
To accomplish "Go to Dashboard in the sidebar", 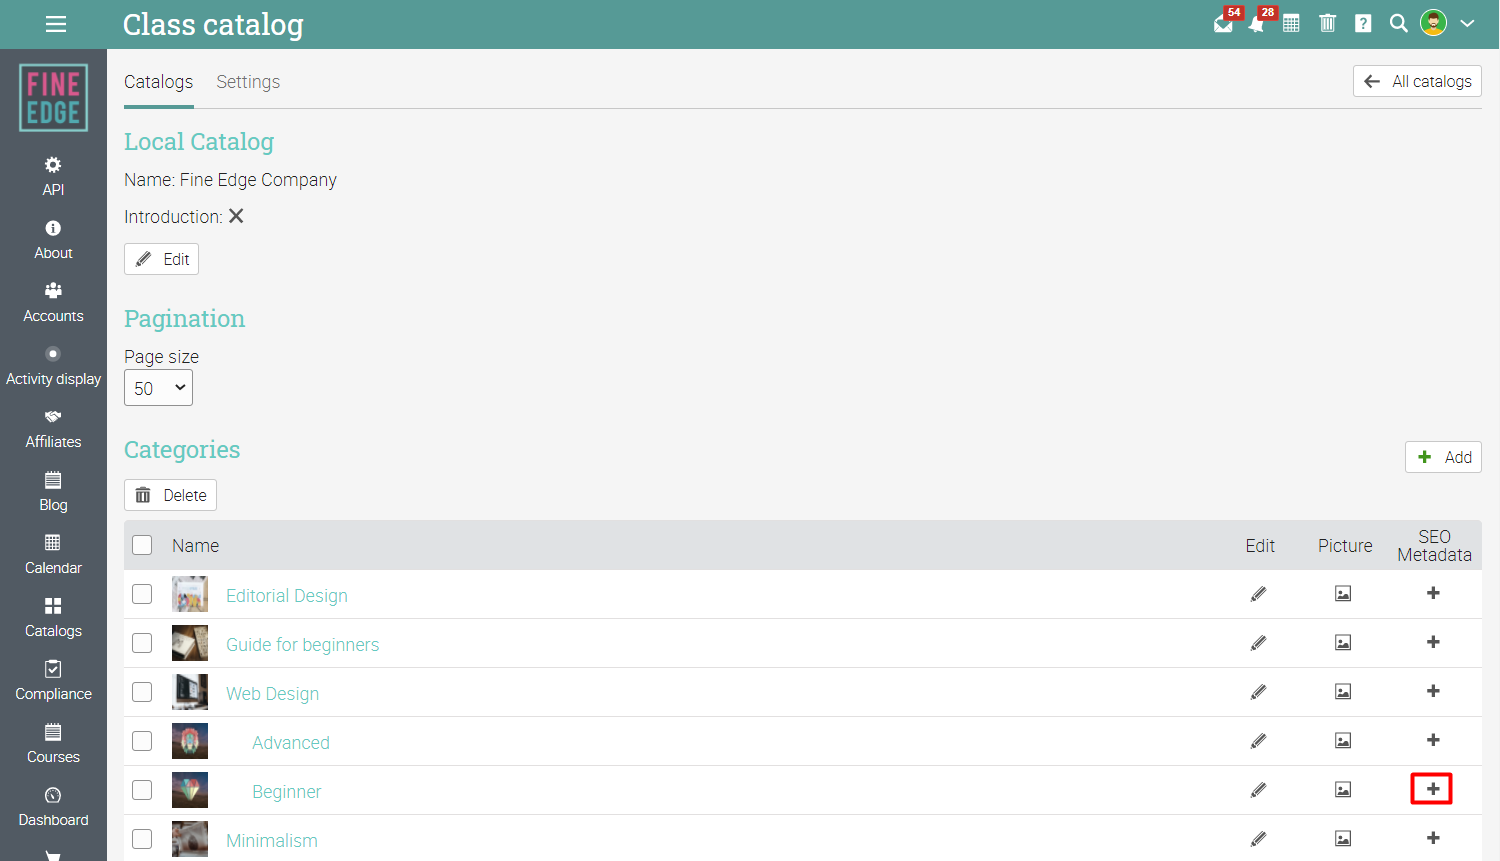I will [53, 806].
